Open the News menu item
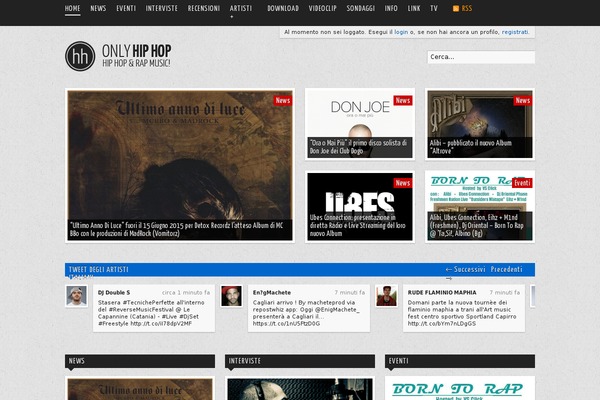 pyautogui.click(x=98, y=8)
